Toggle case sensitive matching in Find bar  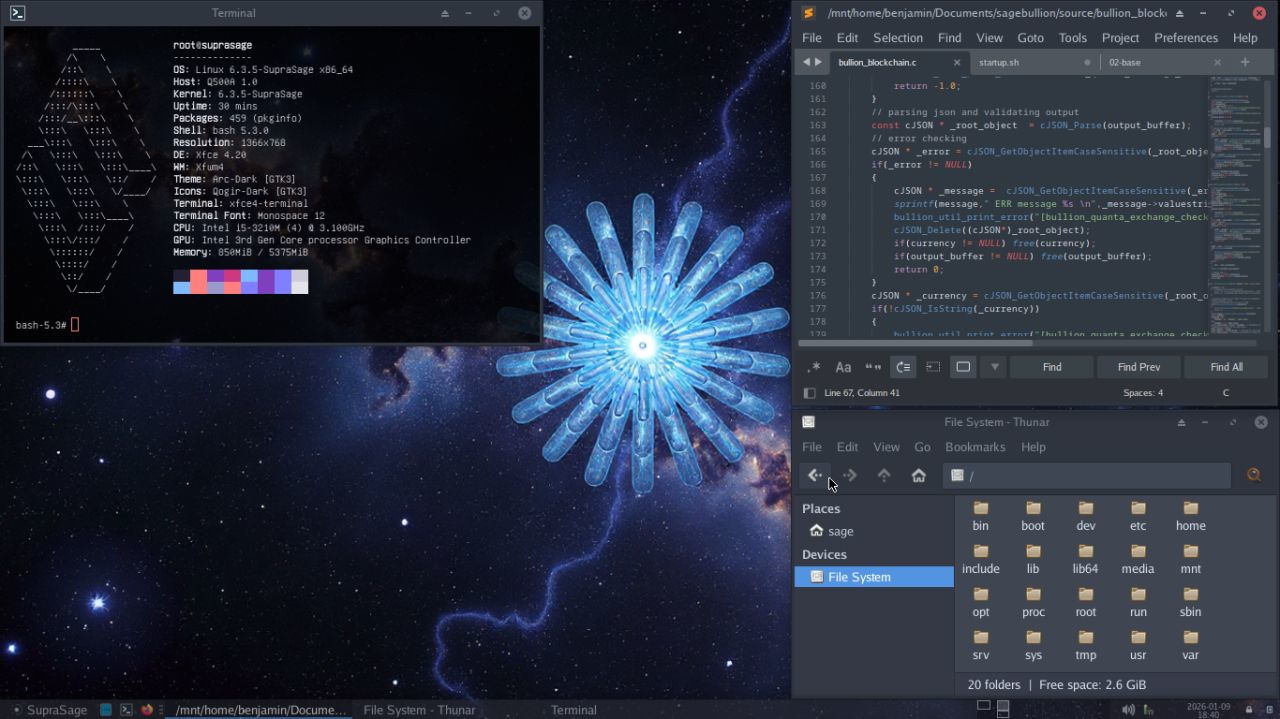843,367
